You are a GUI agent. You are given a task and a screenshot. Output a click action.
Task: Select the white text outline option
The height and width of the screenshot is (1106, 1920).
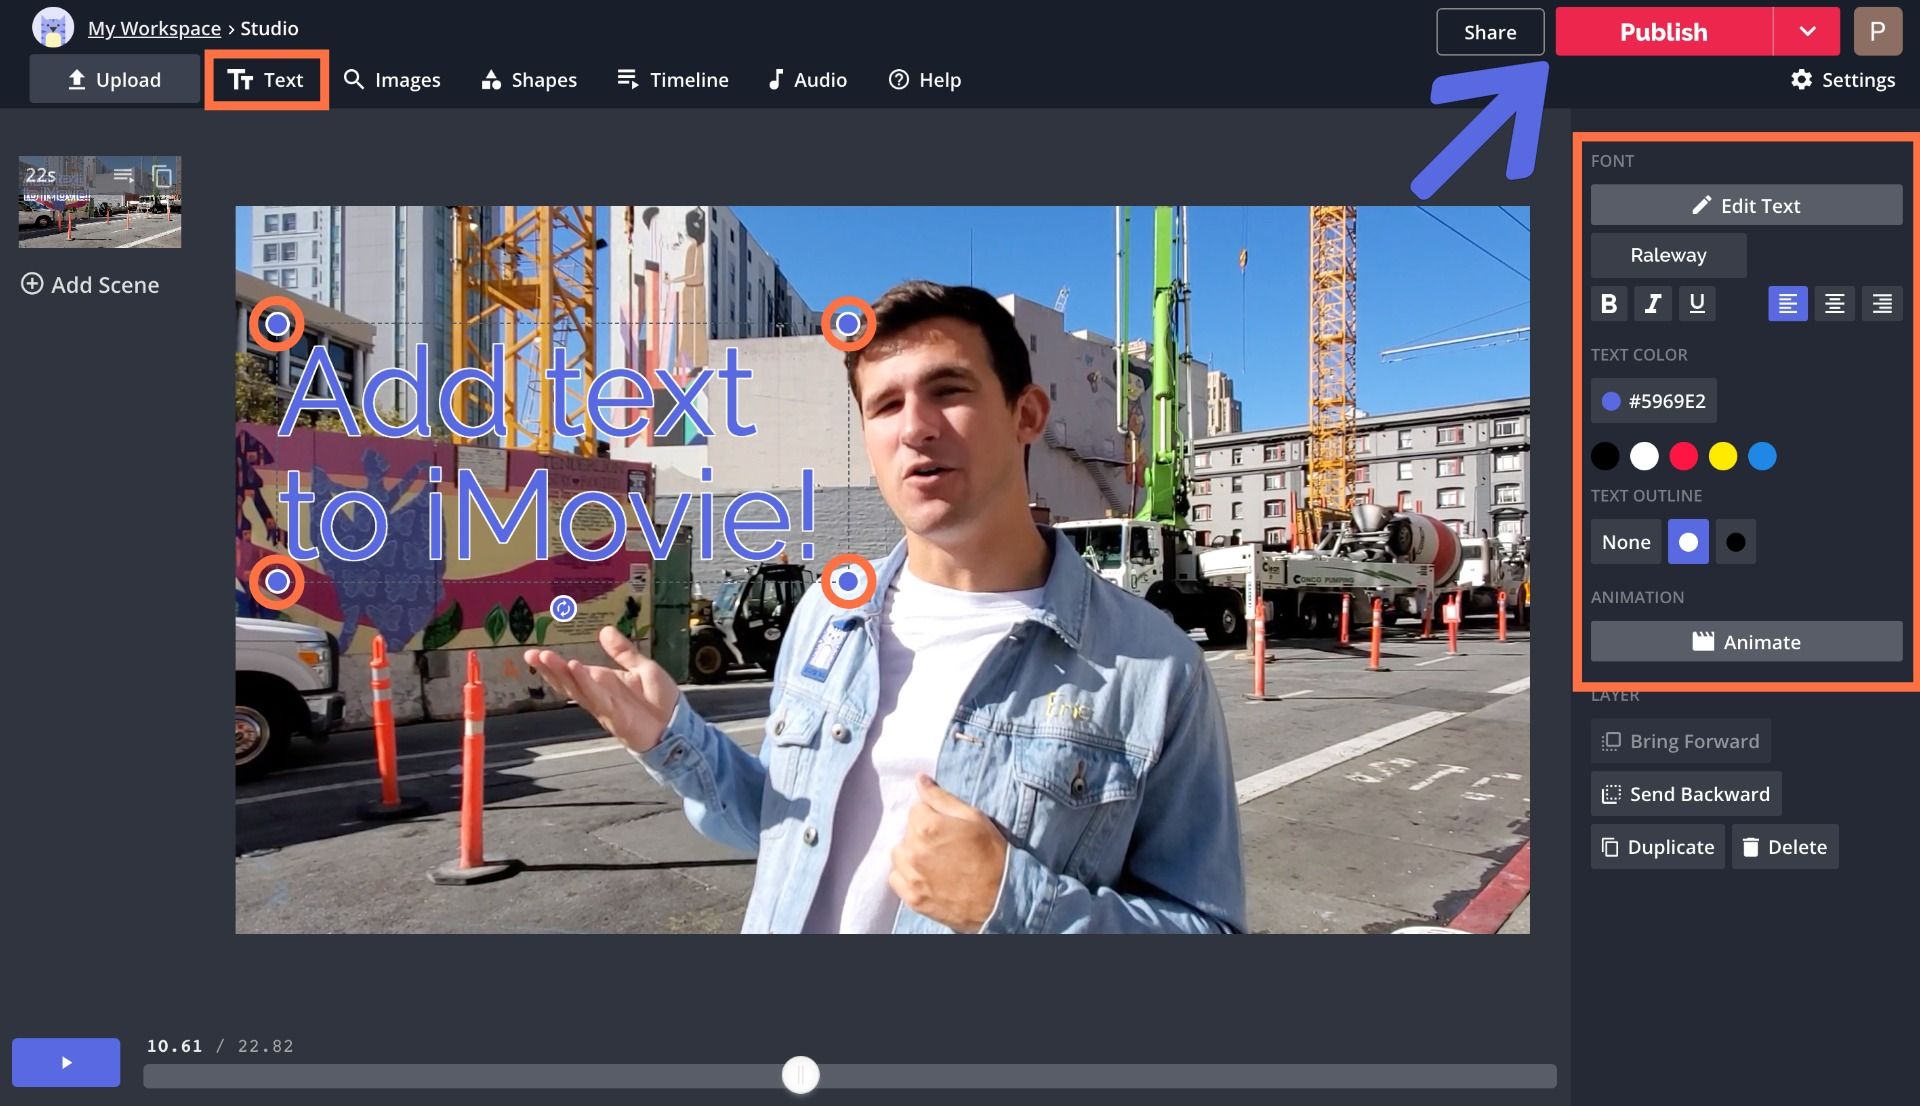pos(1688,542)
